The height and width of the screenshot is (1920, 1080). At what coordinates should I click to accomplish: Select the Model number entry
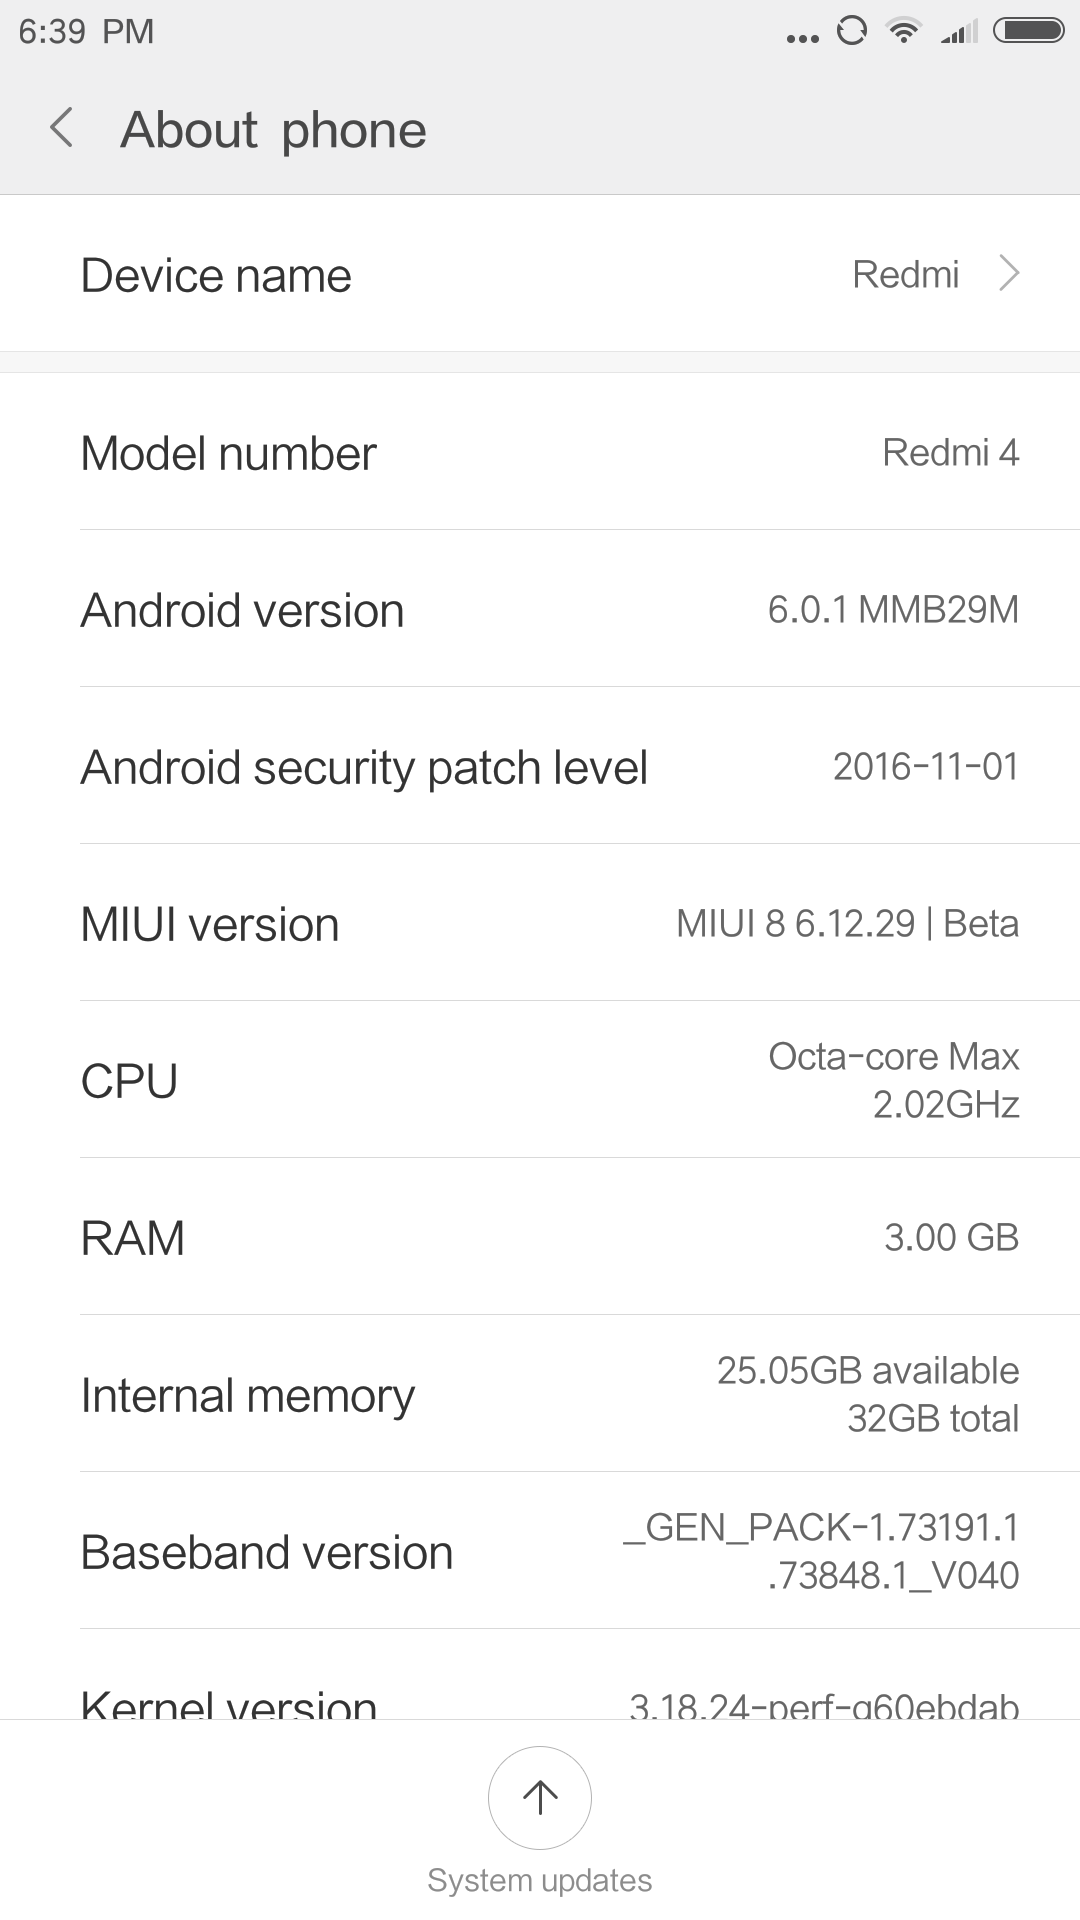(x=540, y=453)
